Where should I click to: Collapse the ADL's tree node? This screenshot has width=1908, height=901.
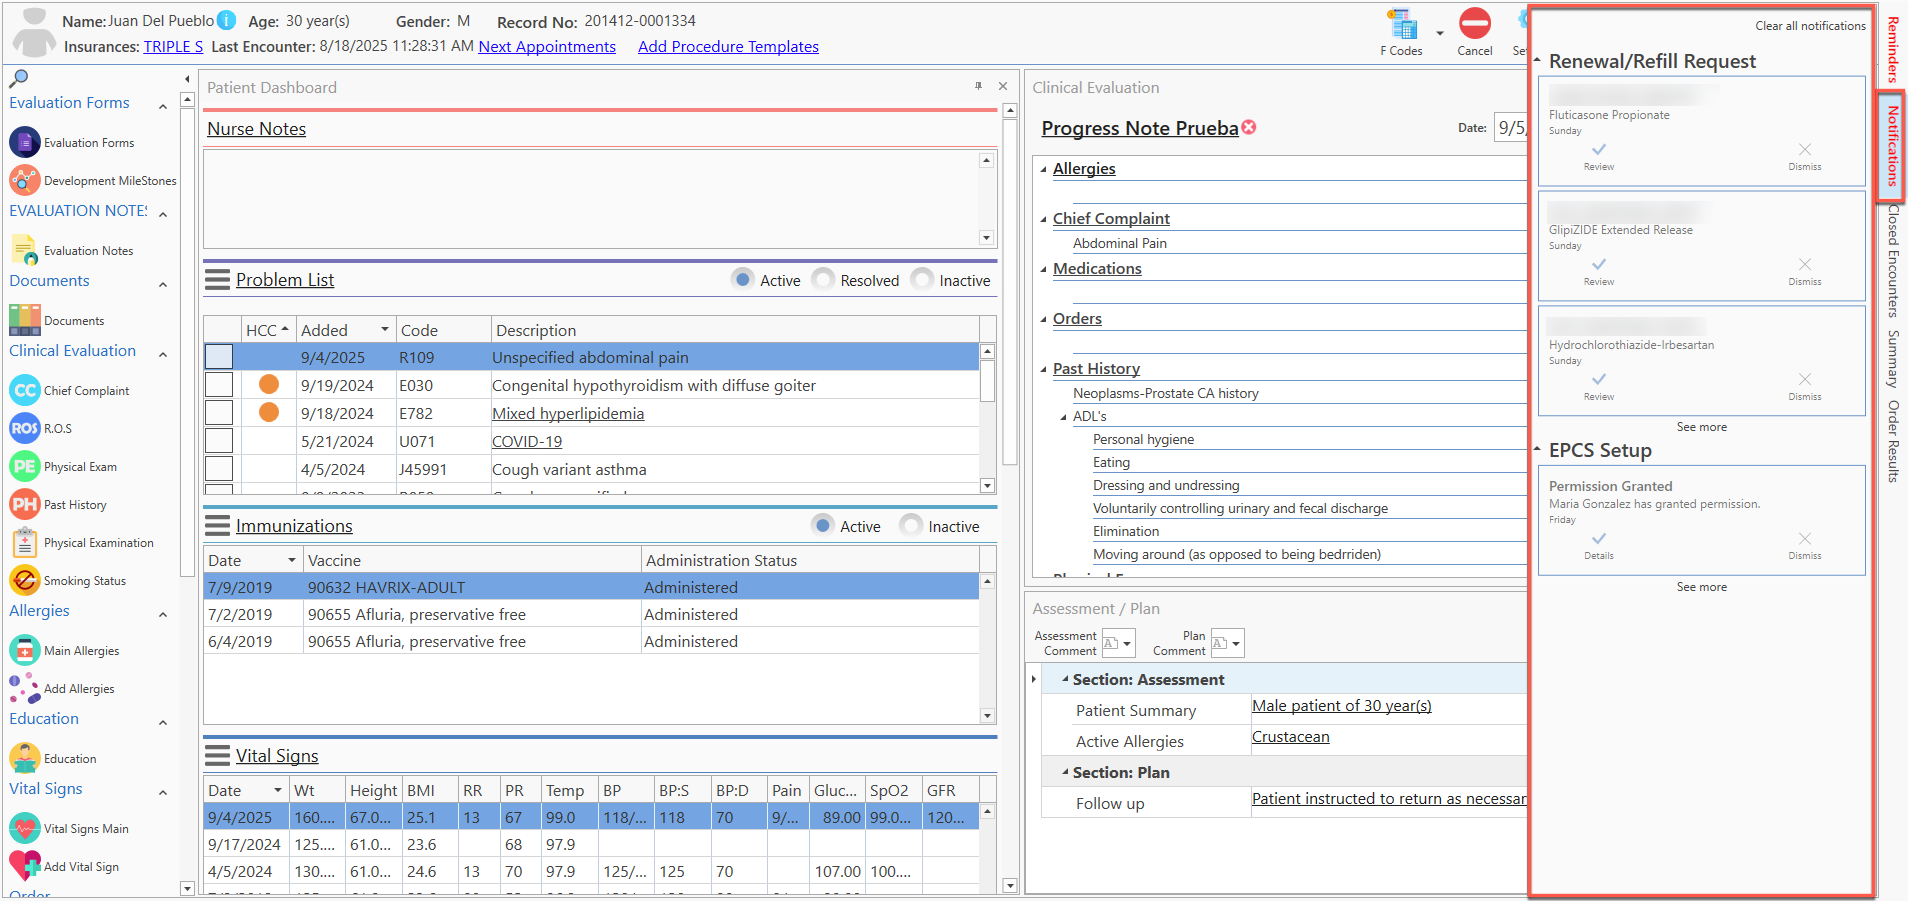point(1064,416)
